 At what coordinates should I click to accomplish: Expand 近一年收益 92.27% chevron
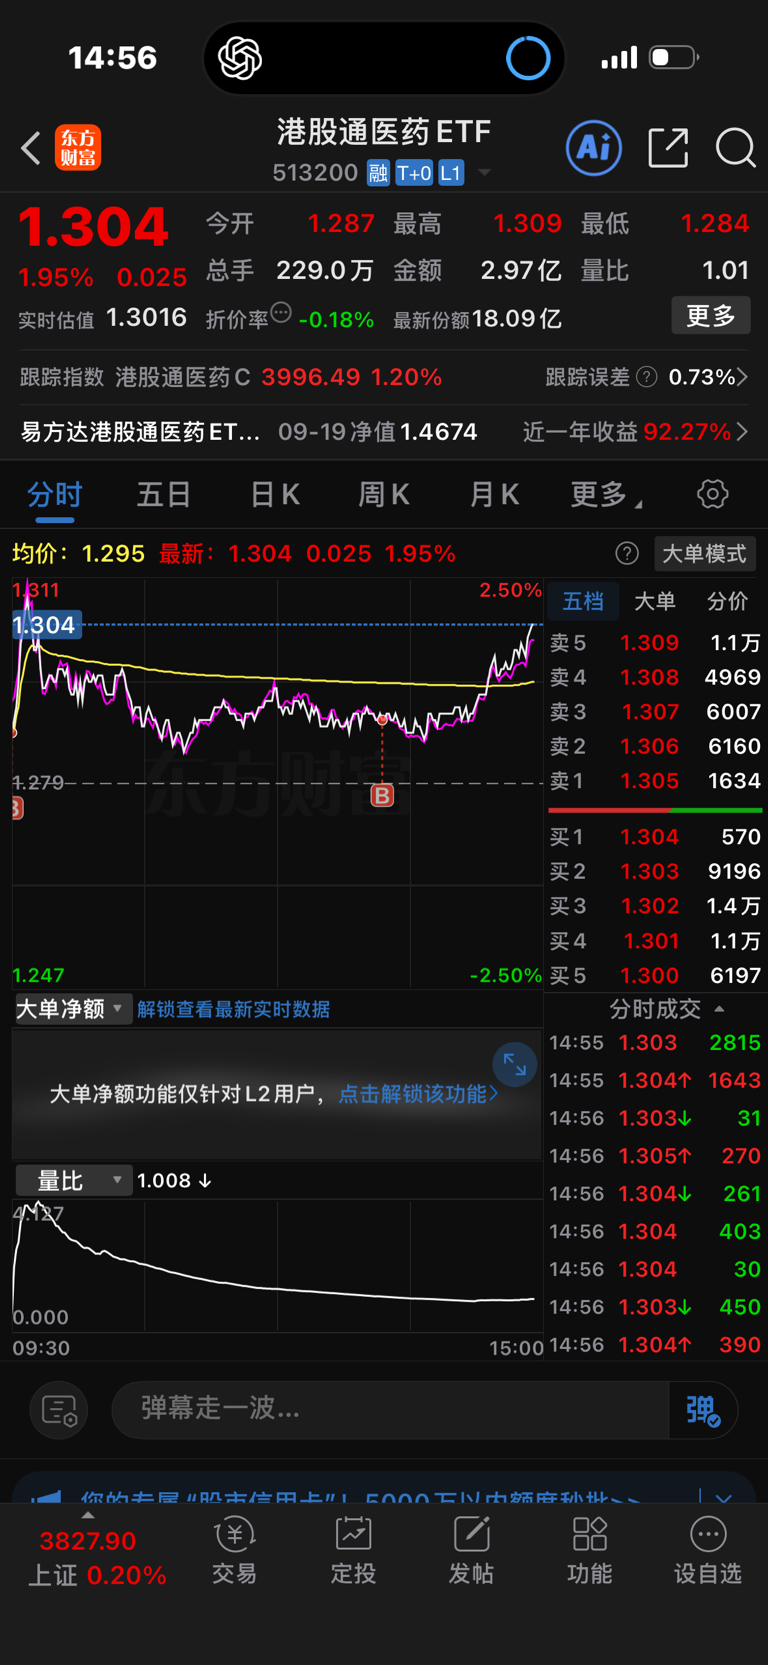coord(742,432)
